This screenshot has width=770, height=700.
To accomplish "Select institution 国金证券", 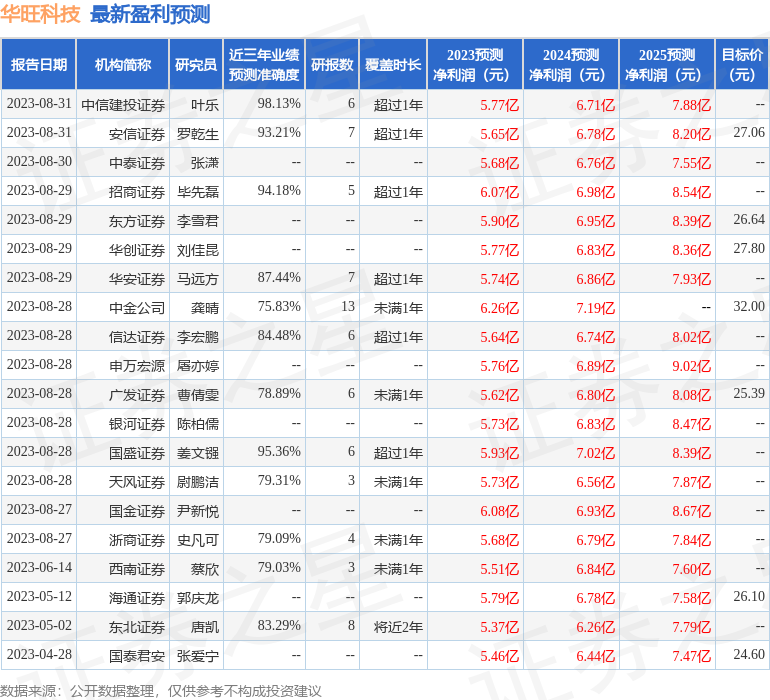I will point(137,510).
